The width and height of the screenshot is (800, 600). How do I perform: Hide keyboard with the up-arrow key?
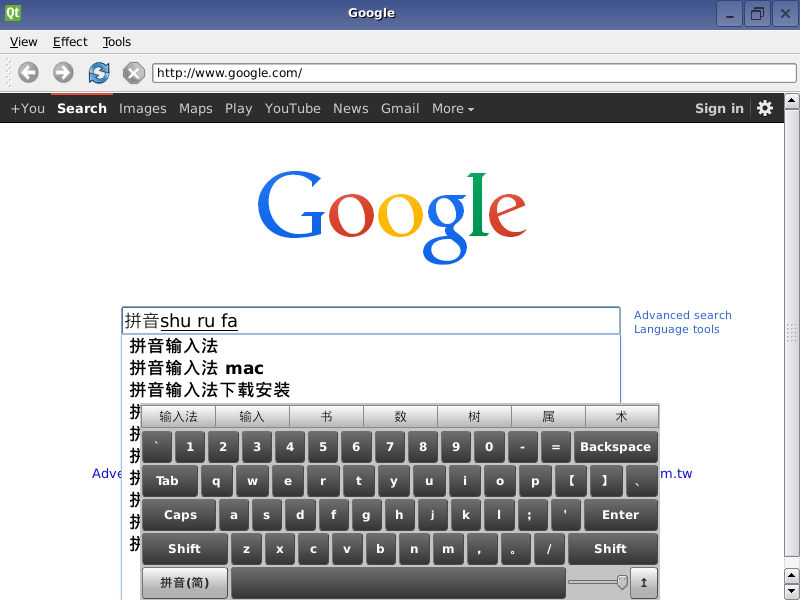tap(644, 582)
